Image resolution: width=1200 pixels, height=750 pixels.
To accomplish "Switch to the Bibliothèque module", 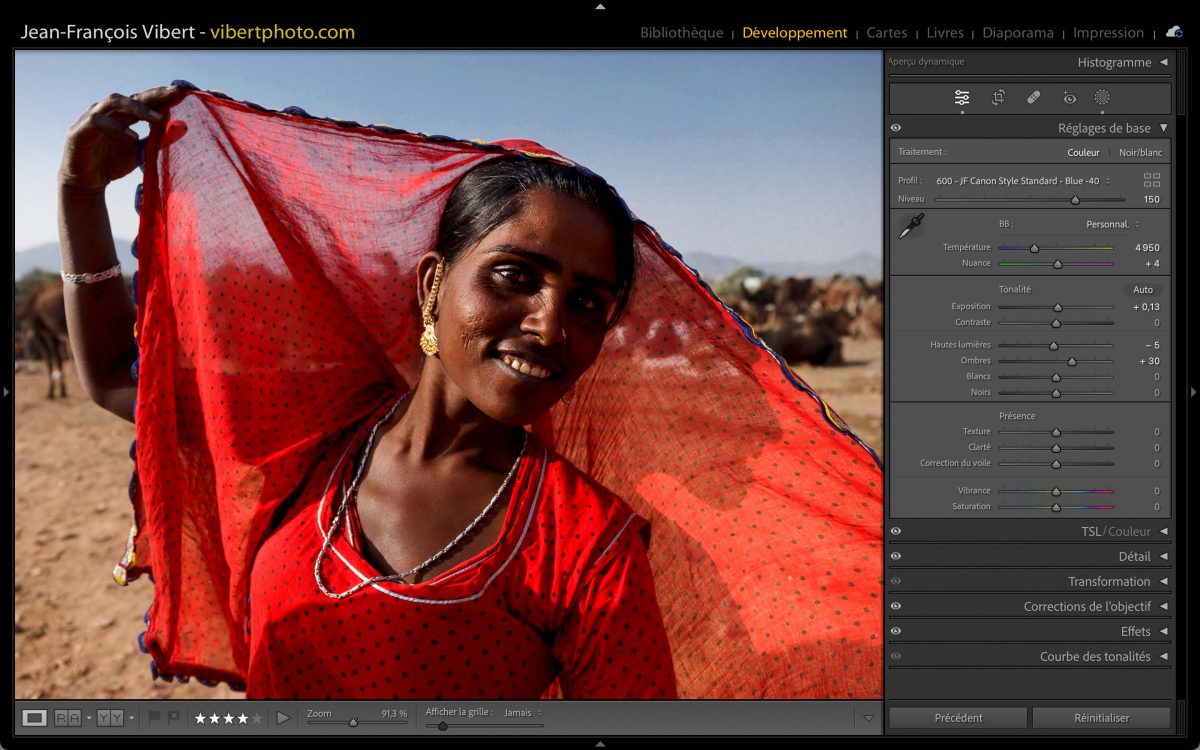I will (x=681, y=33).
